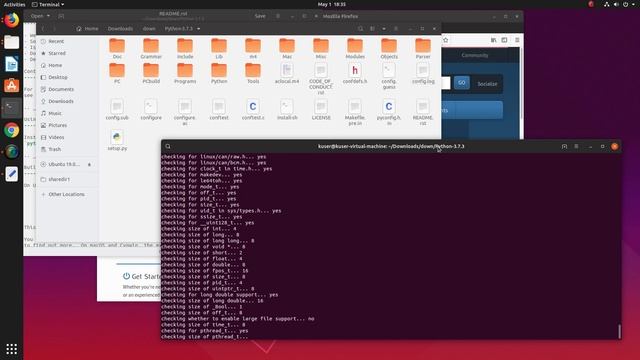Select the confdefs.h header file

355,73
